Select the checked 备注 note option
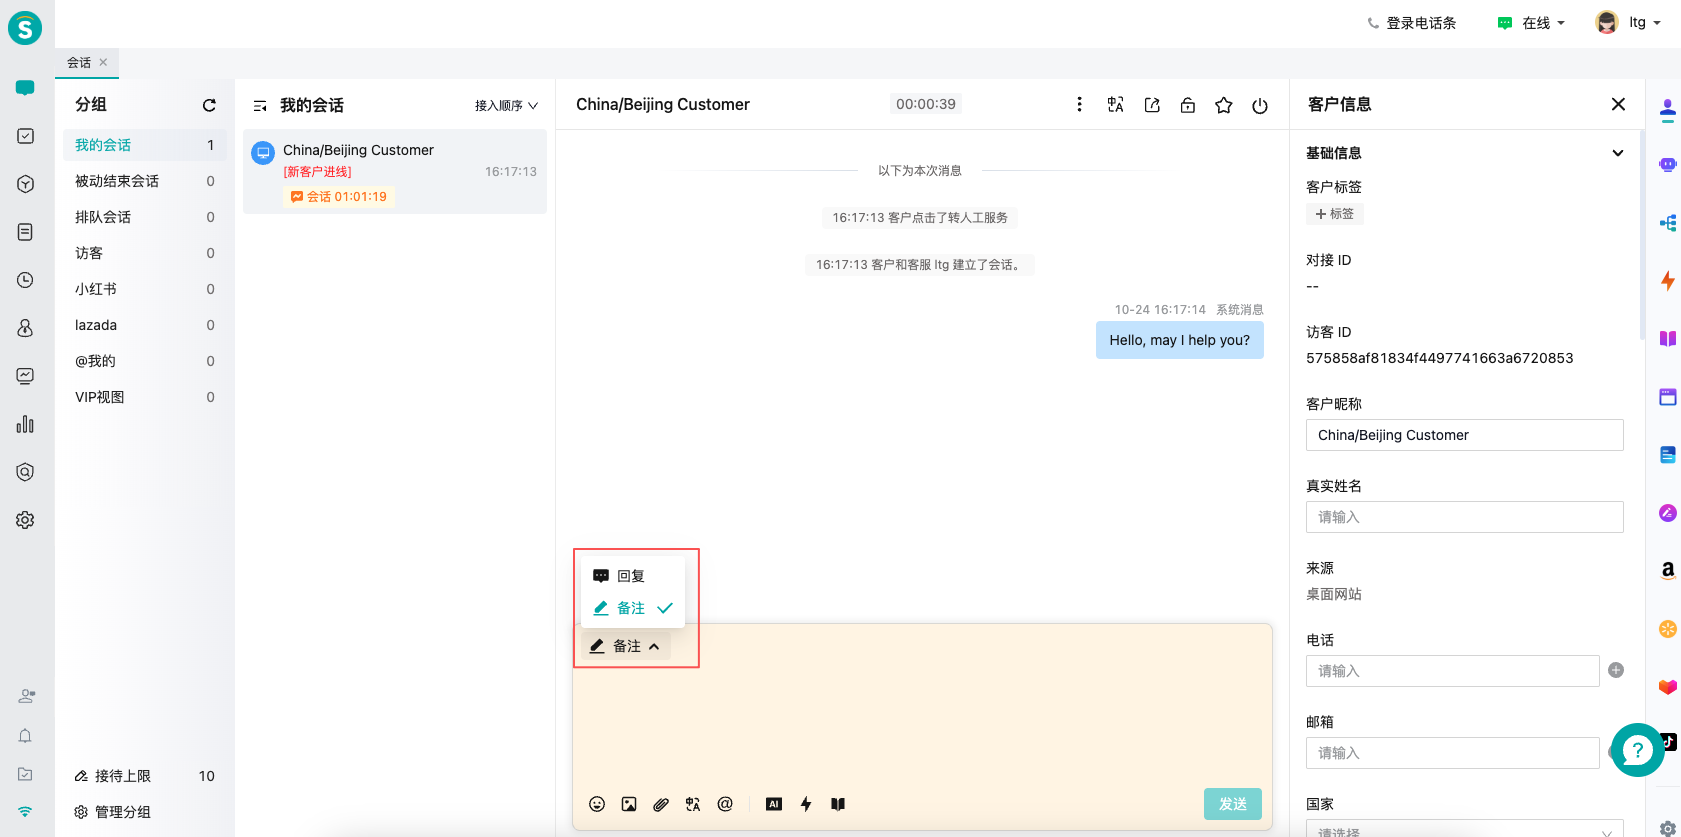 (632, 608)
